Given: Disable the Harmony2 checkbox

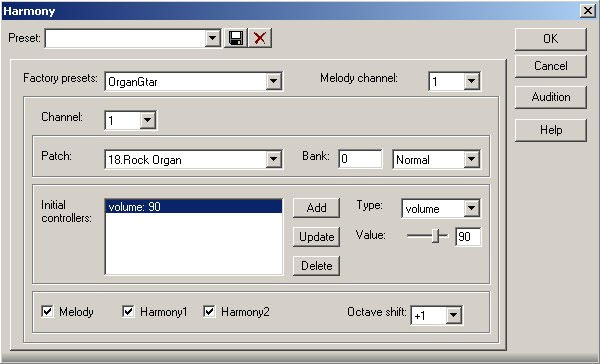Looking at the screenshot, I should coord(209,311).
